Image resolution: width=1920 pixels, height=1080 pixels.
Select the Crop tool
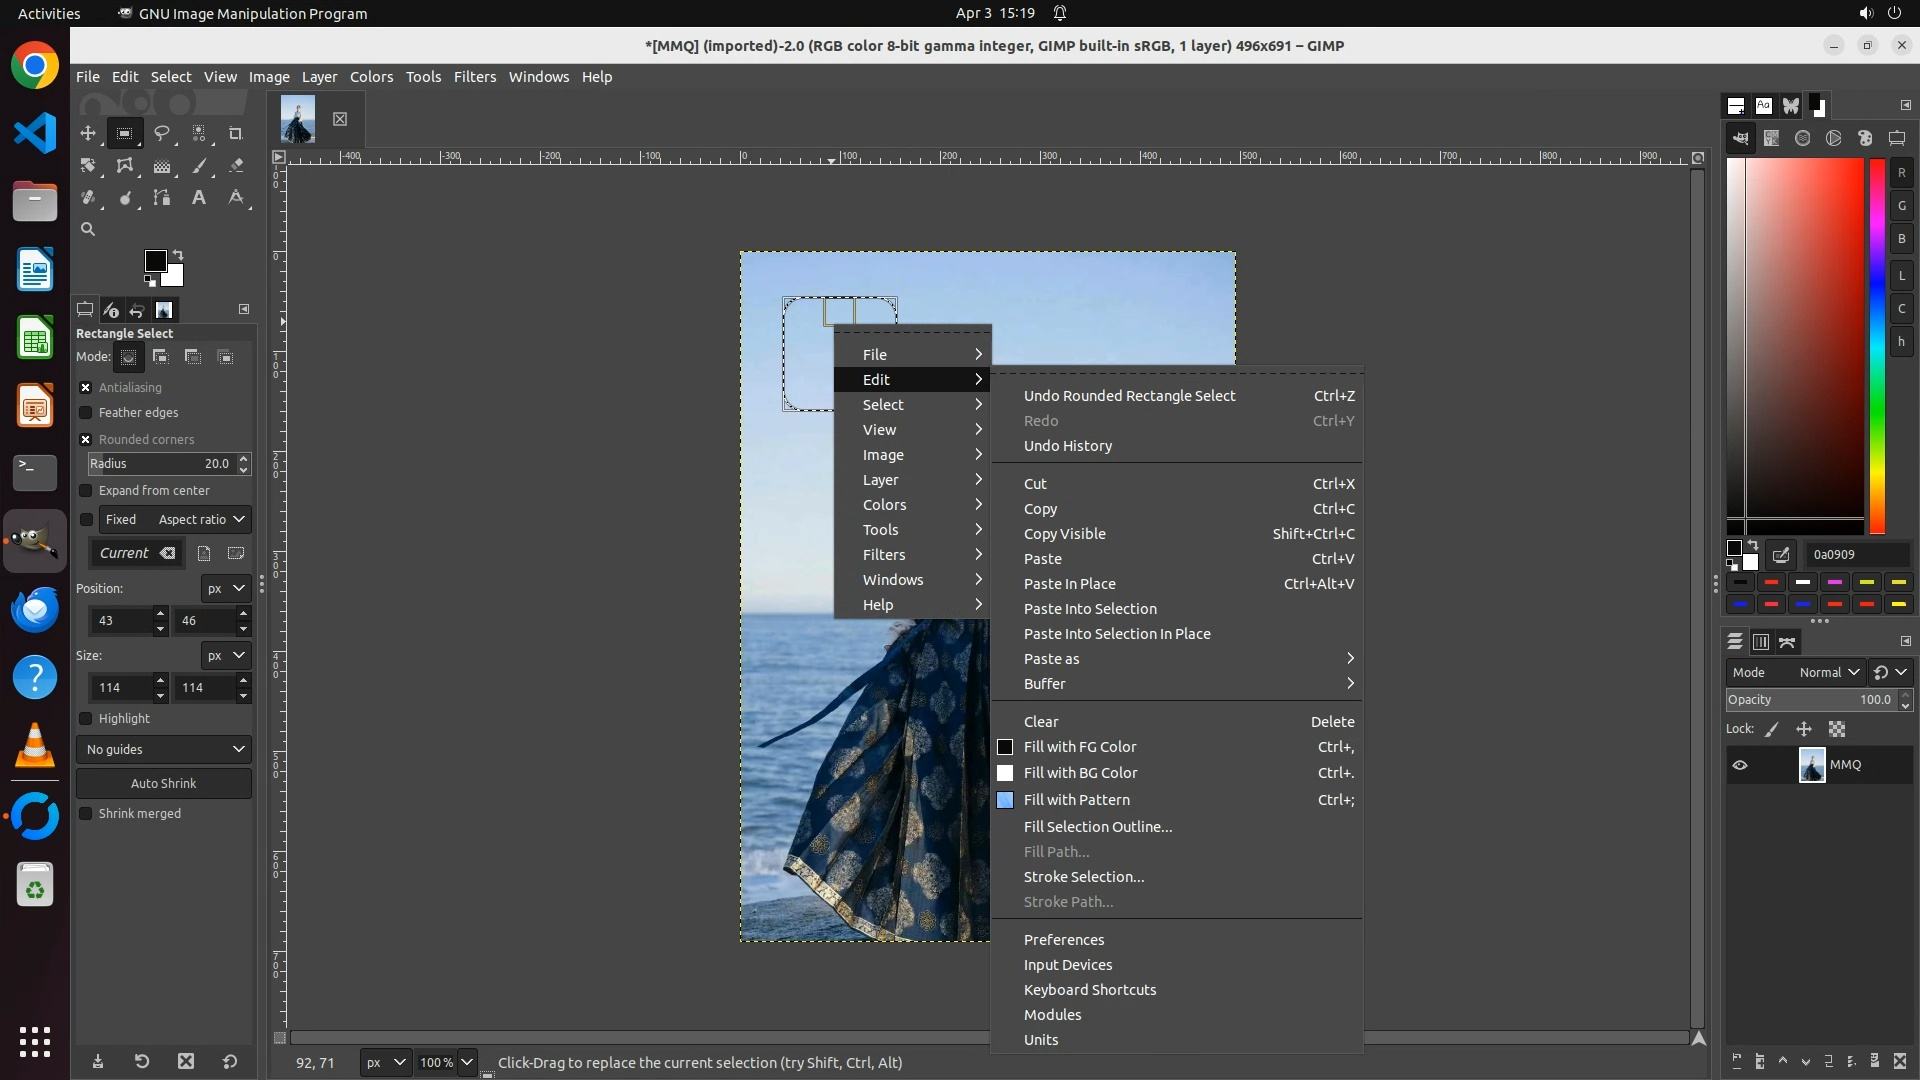click(x=236, y=133)
